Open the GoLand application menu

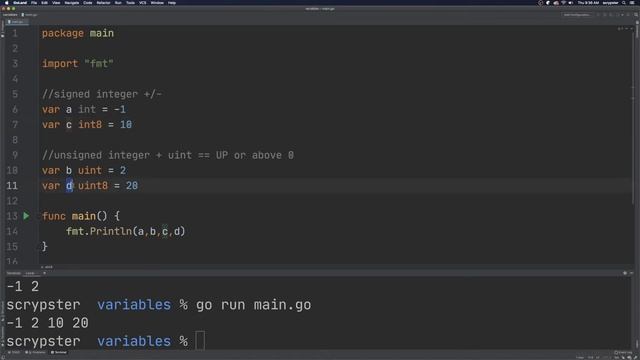(x=20, y=3)
